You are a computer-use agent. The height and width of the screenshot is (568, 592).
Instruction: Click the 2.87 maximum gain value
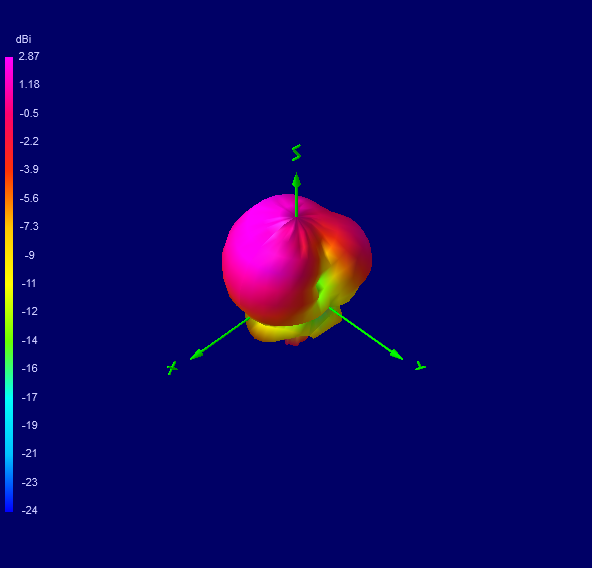(29, 56)
